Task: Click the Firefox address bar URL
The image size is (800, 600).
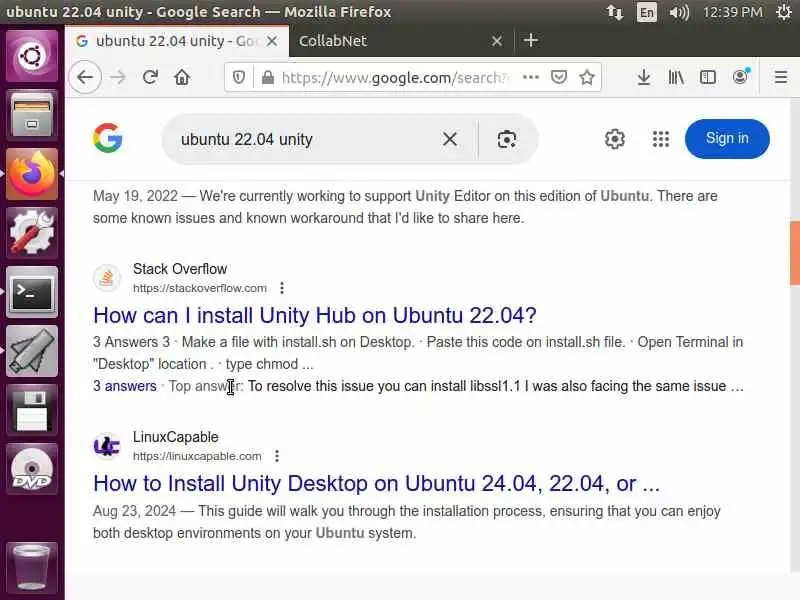Action: (394, 78)
